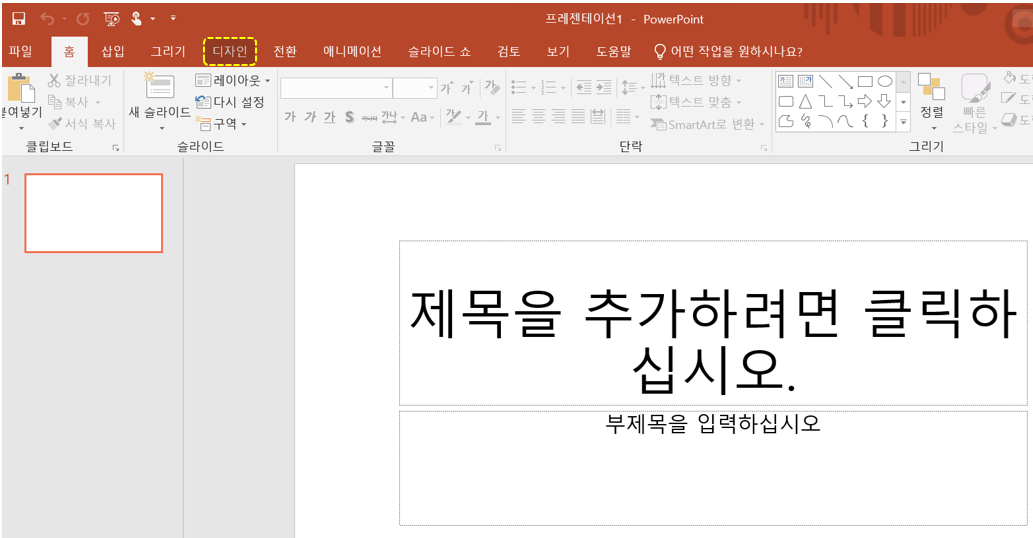Image resolution: width=1033 pixels, height=538 pixels.
Task: Open the font name combo box
Action: pyautogui.click(x=336, y=88)
